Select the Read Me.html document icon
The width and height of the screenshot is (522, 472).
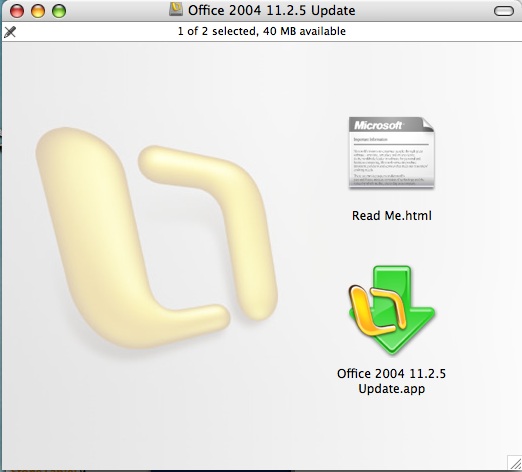click(392, 153)
